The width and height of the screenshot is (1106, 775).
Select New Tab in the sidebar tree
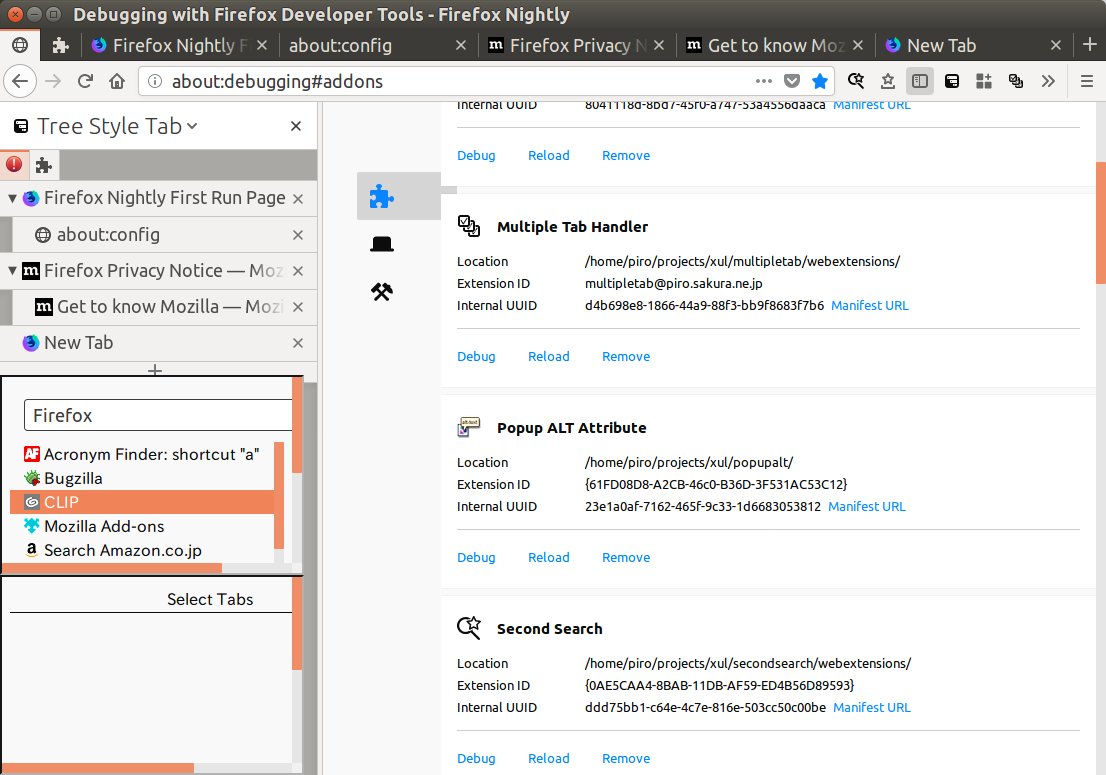[x=158, y=343]
